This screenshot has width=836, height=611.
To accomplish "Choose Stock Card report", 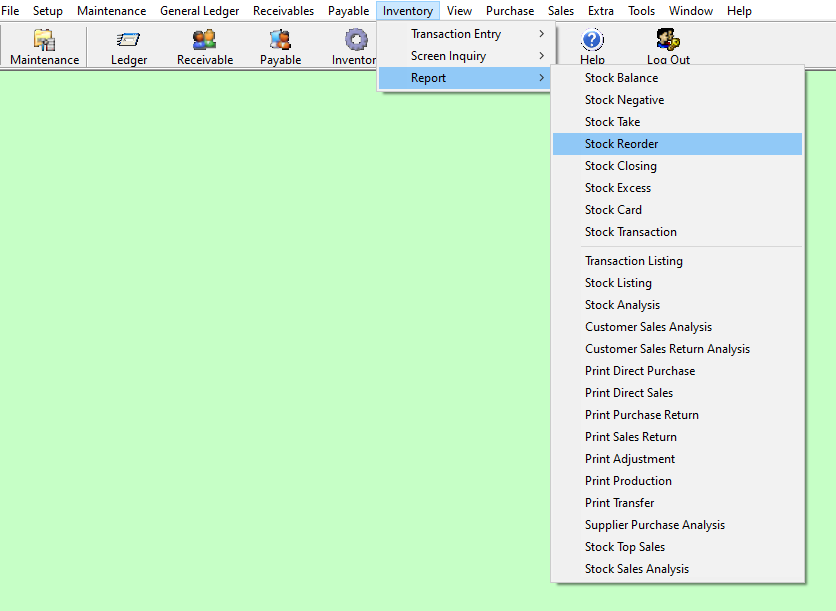I will (677, 210).
